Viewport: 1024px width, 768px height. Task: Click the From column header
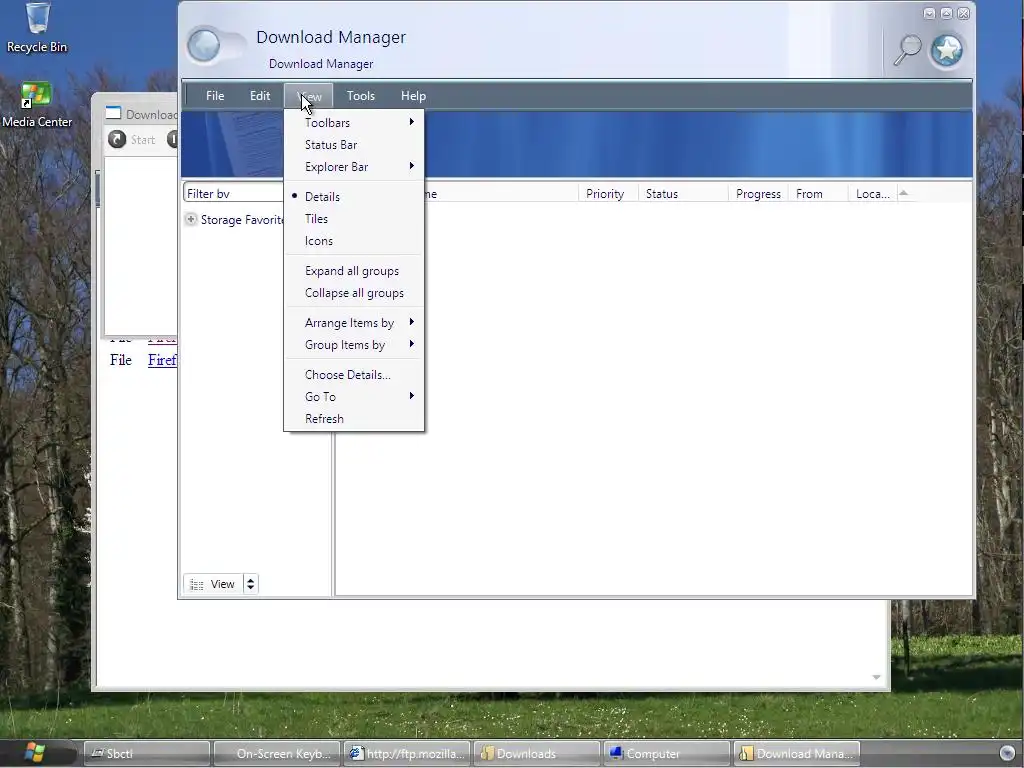(818, 194)
